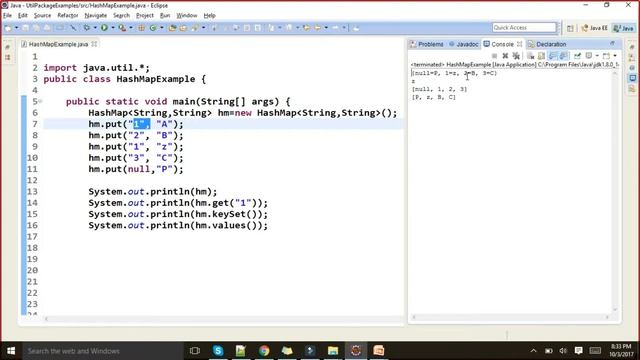Open the Help menu
Image resolution: width=640 pixels, height=360 pixels.
[209, 16]
